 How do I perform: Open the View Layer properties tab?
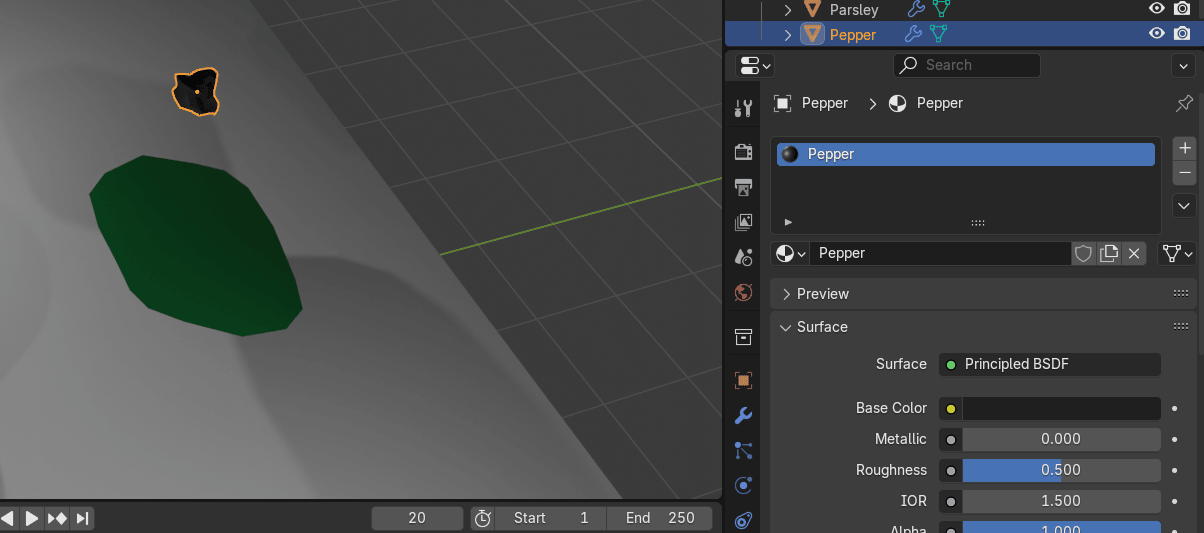tap(743, 222)
